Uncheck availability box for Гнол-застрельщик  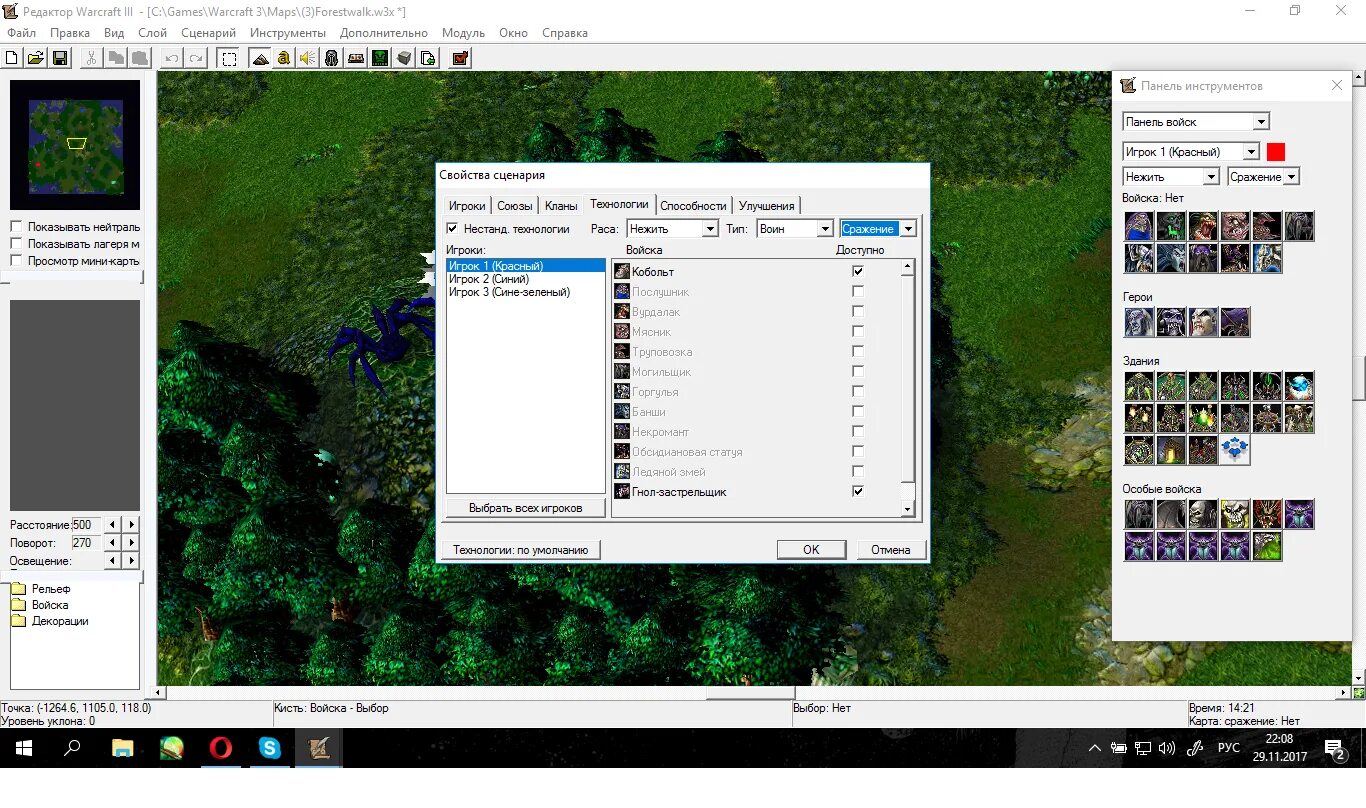point(857,491)
